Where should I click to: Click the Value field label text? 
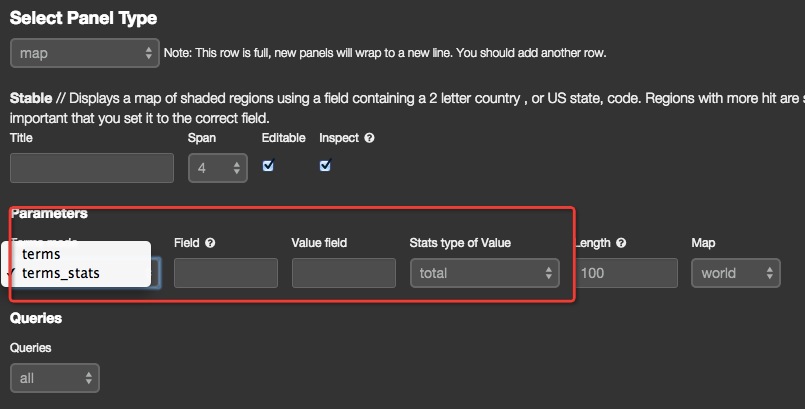[x=319, y=243]
